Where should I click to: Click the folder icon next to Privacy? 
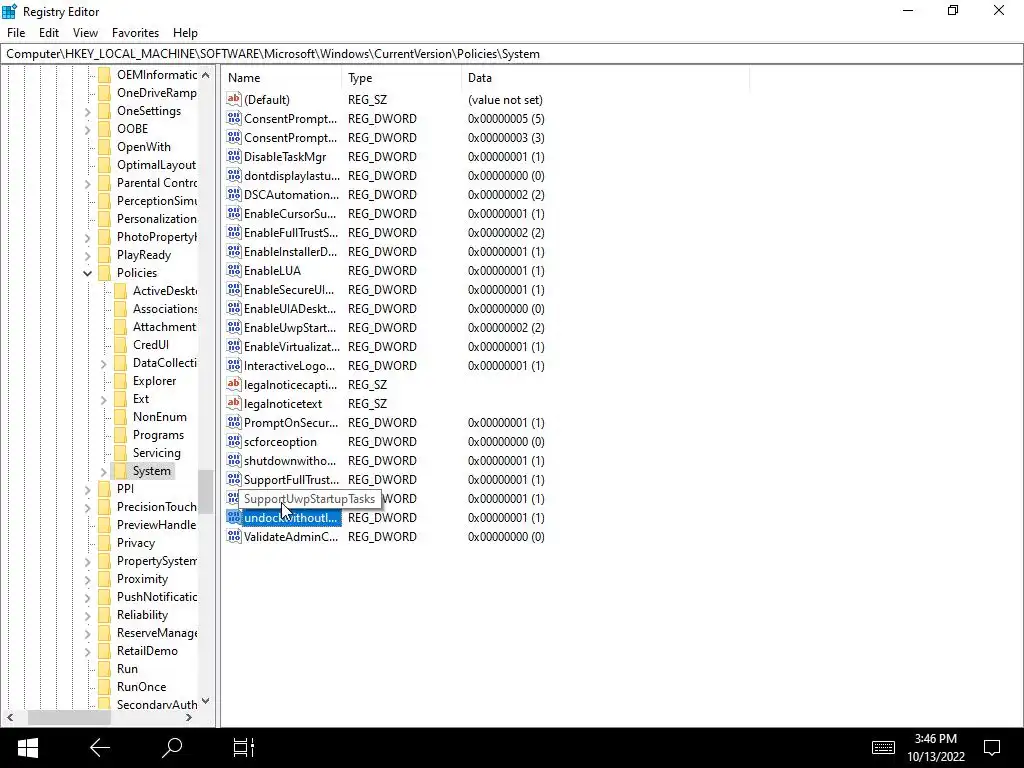(104, 543)
